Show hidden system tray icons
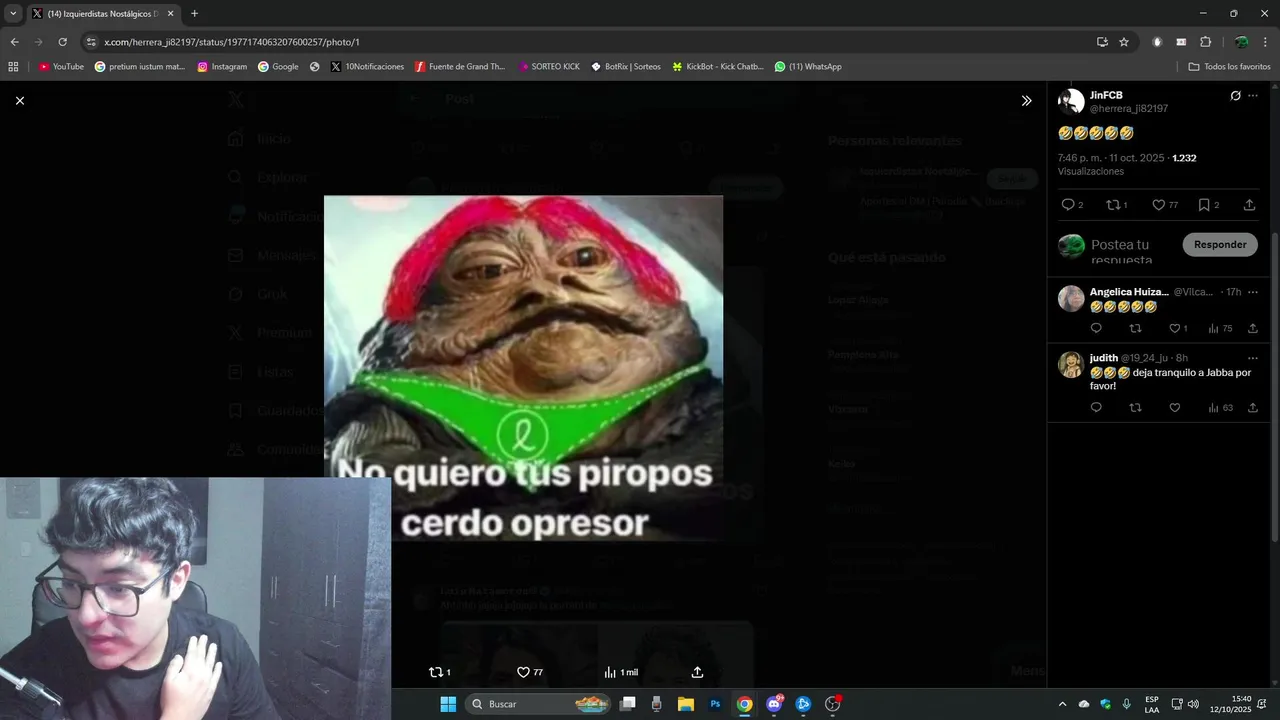Image resolution: width=1280 pixels, height=720 pixels. click(1062, 704)
